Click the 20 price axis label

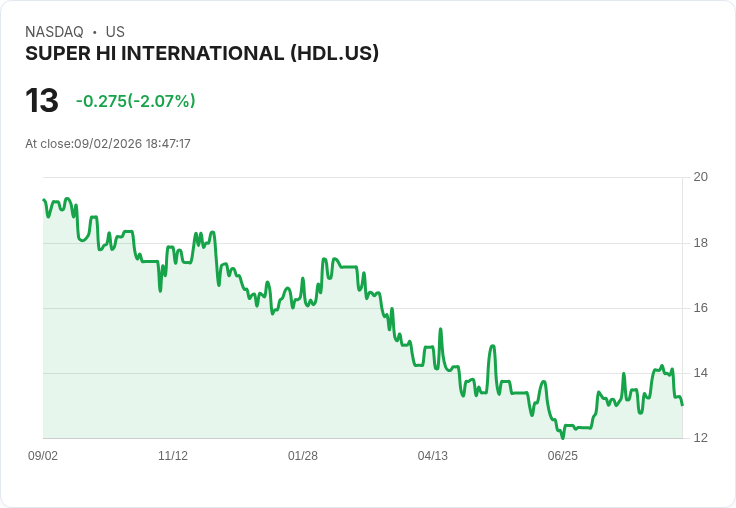(701, 177)
